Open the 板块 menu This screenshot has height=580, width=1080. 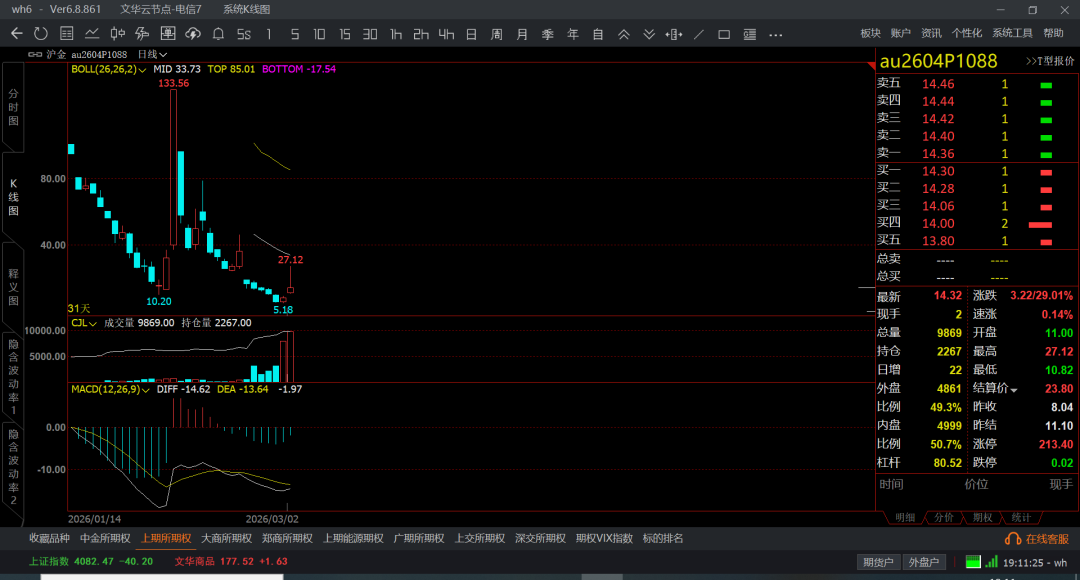point(871,33)
